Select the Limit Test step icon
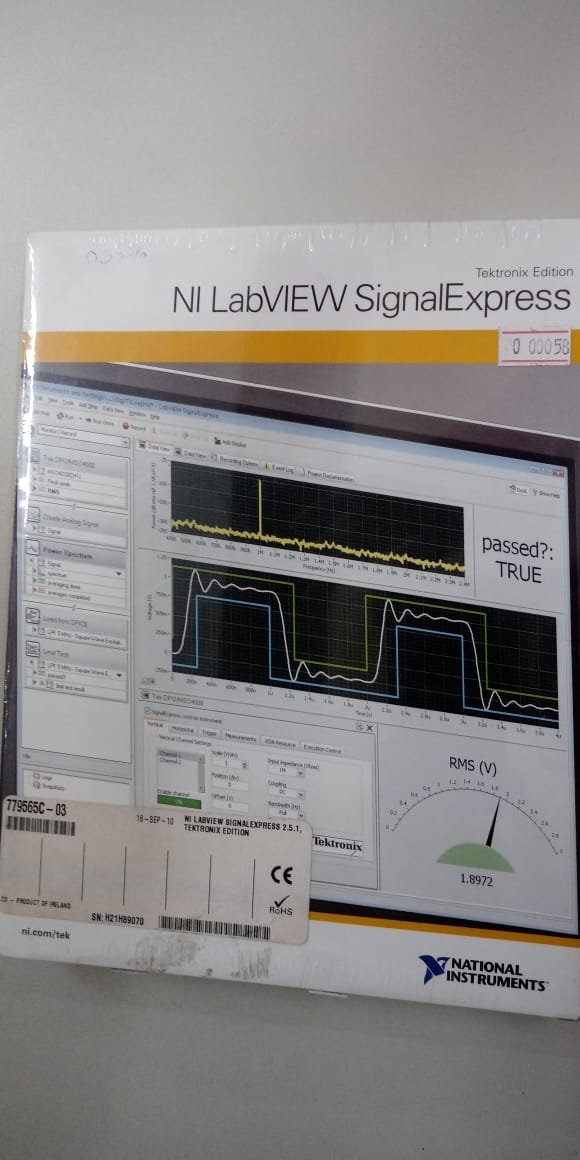This screenshot has height=1160, width=580. click(x=33, y=649)
